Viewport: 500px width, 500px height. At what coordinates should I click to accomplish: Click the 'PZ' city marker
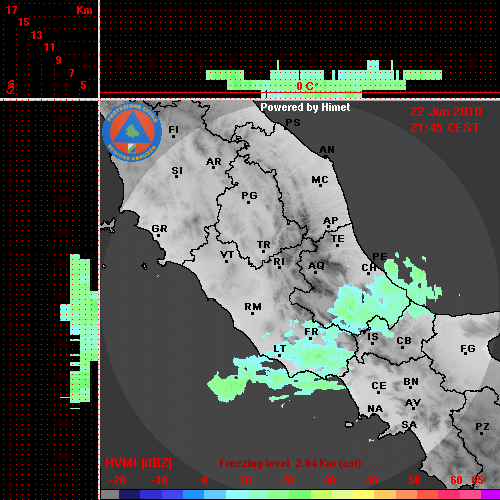point(482,428)
